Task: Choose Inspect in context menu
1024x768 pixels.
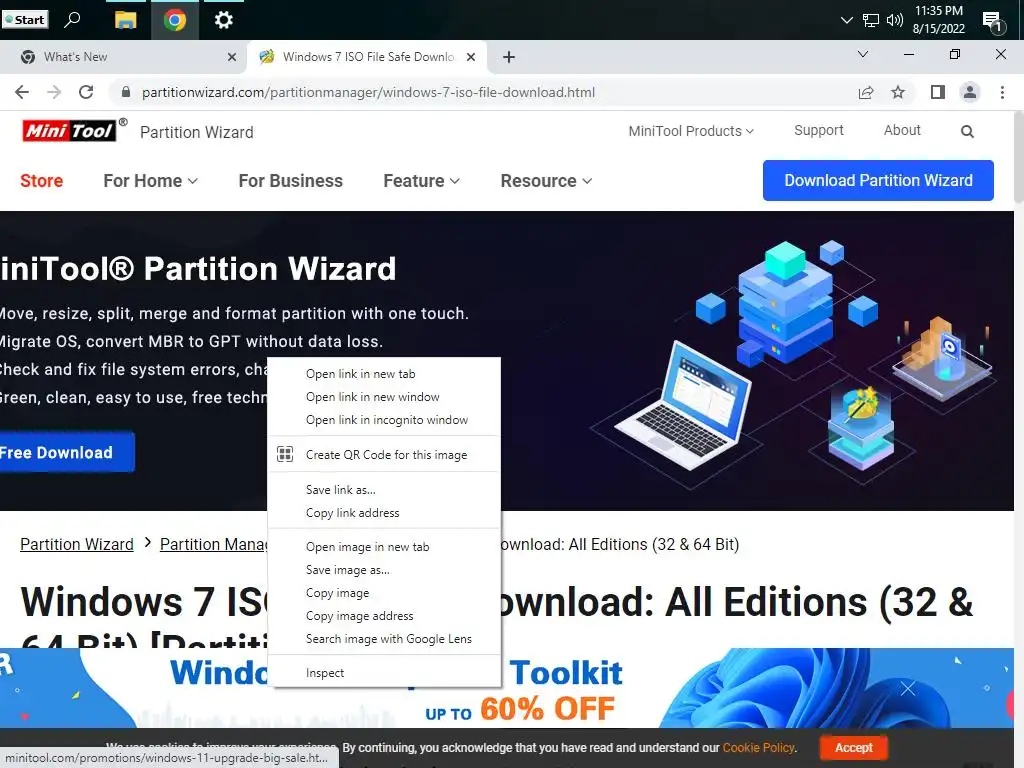Action: (x=384, y=673)
